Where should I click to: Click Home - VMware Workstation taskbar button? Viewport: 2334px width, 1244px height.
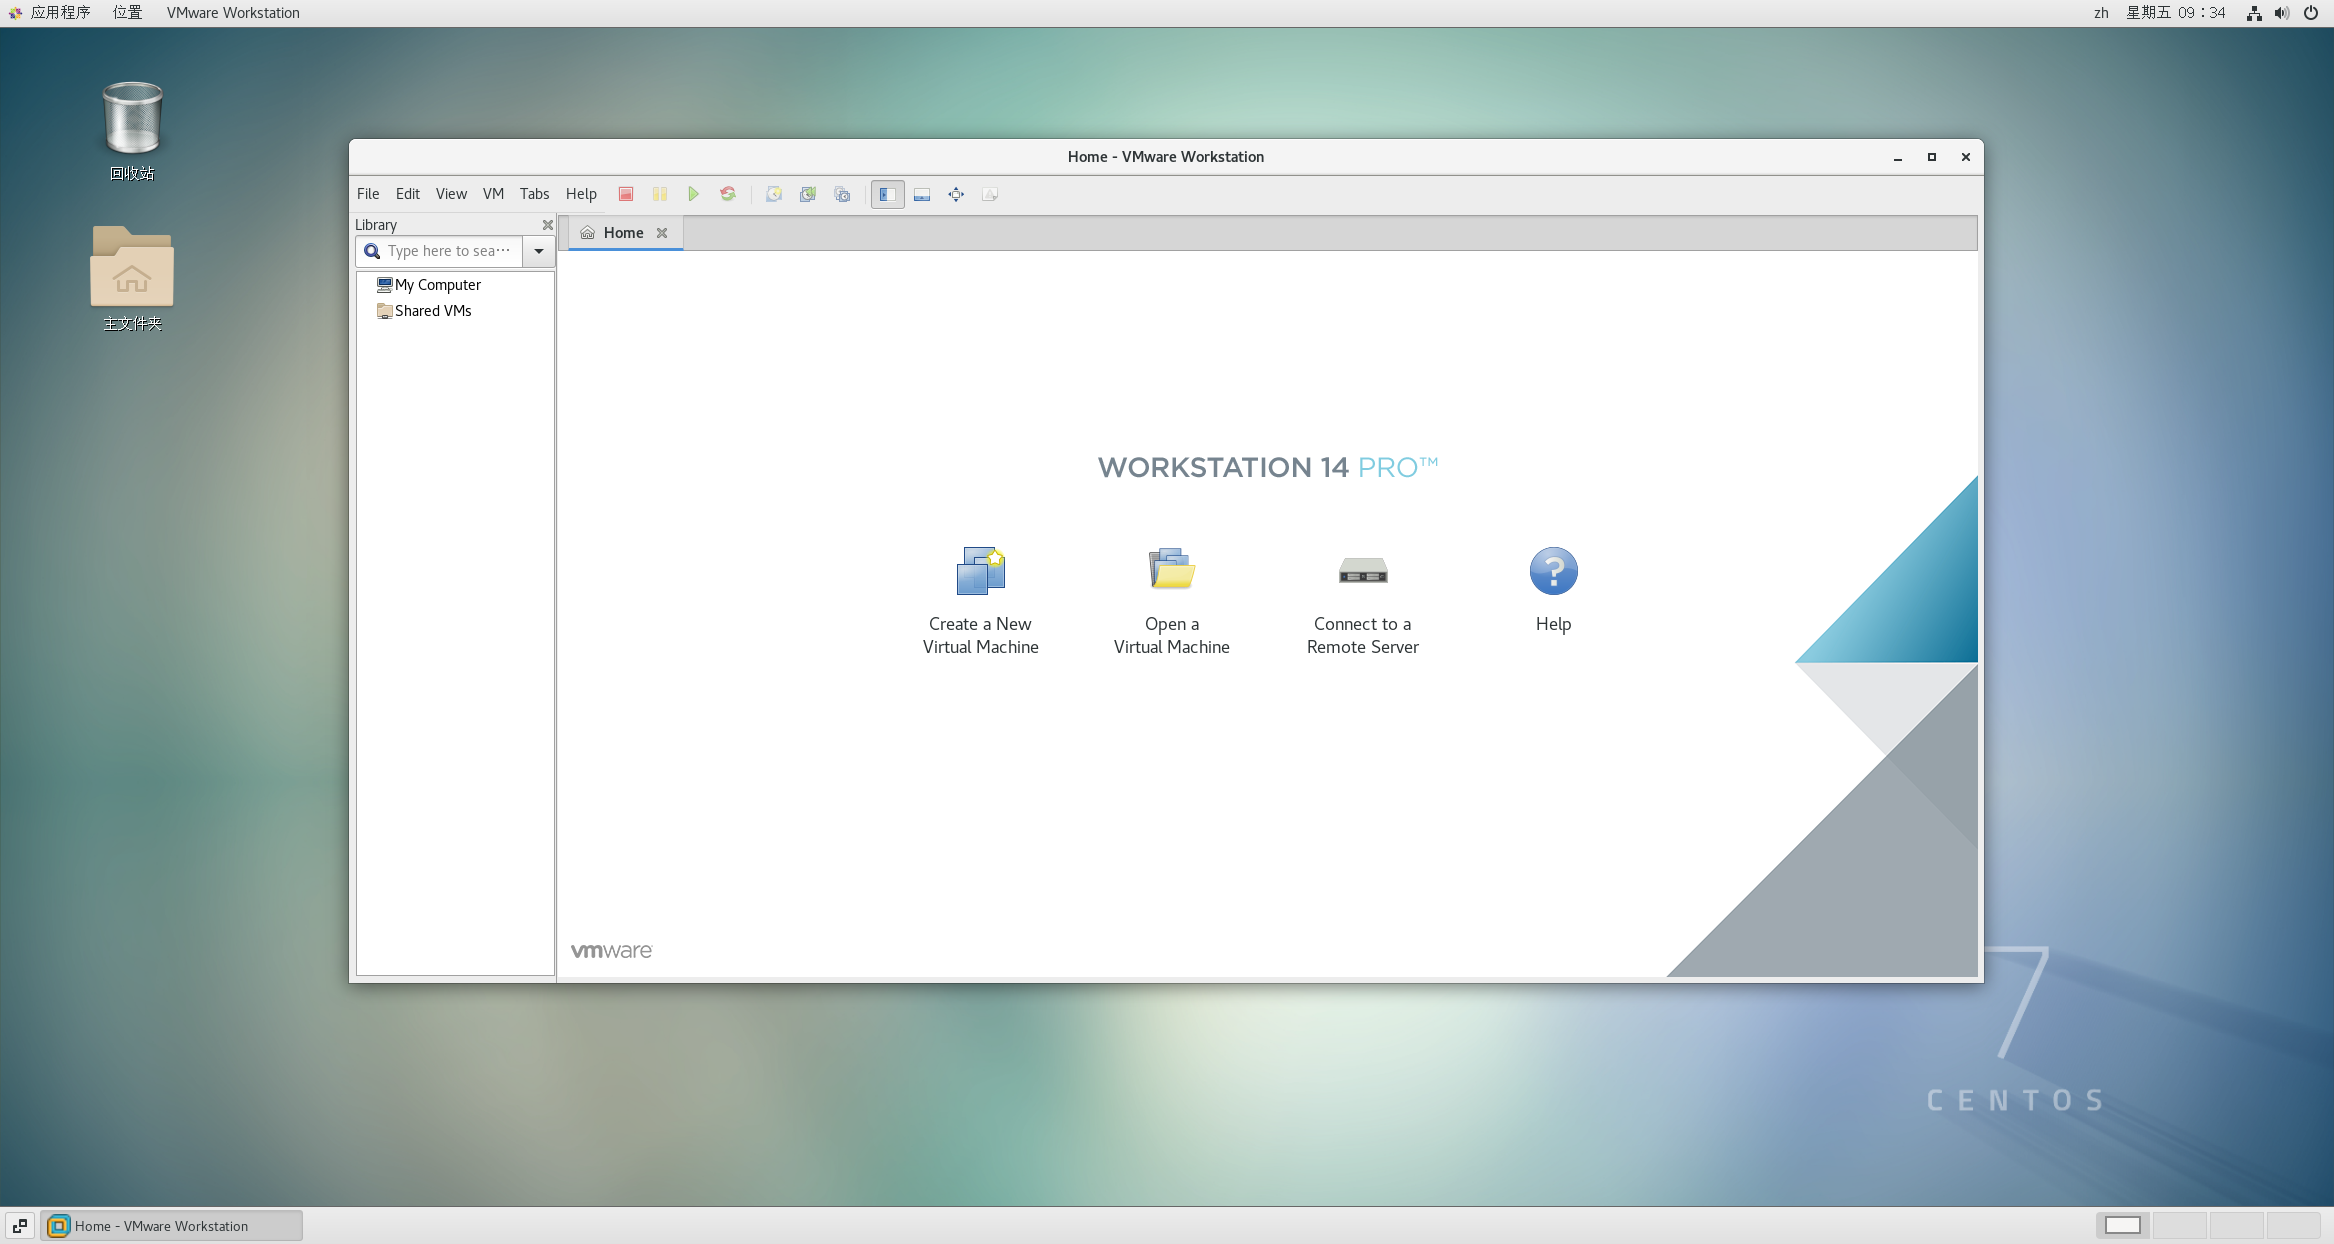click(x=171, y=1225)
